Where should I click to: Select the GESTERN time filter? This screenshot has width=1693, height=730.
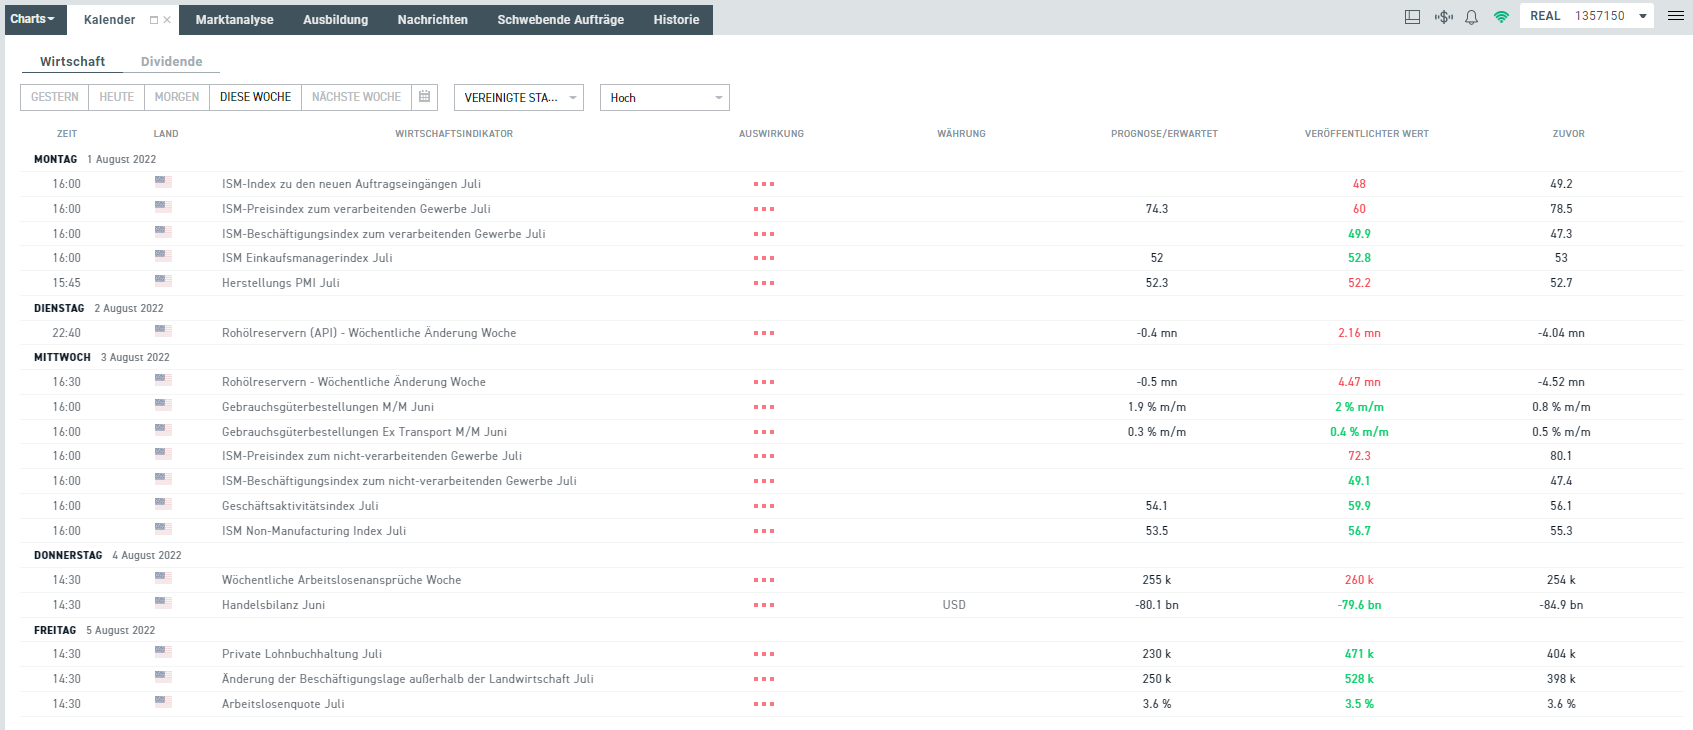pos(54,97)
